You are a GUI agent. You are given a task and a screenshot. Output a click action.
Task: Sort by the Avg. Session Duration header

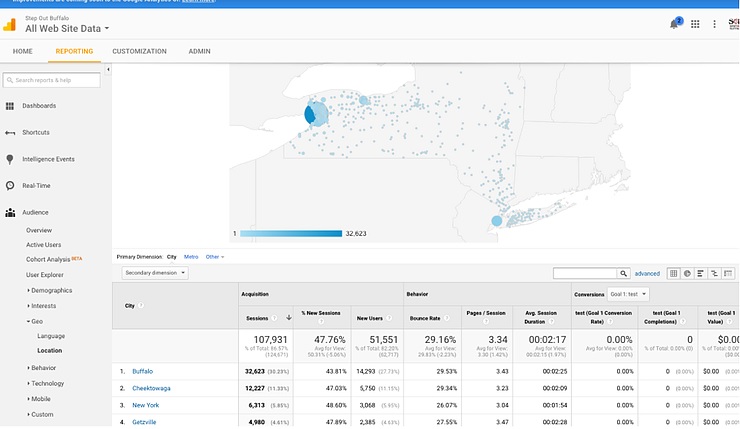point(541,317)
